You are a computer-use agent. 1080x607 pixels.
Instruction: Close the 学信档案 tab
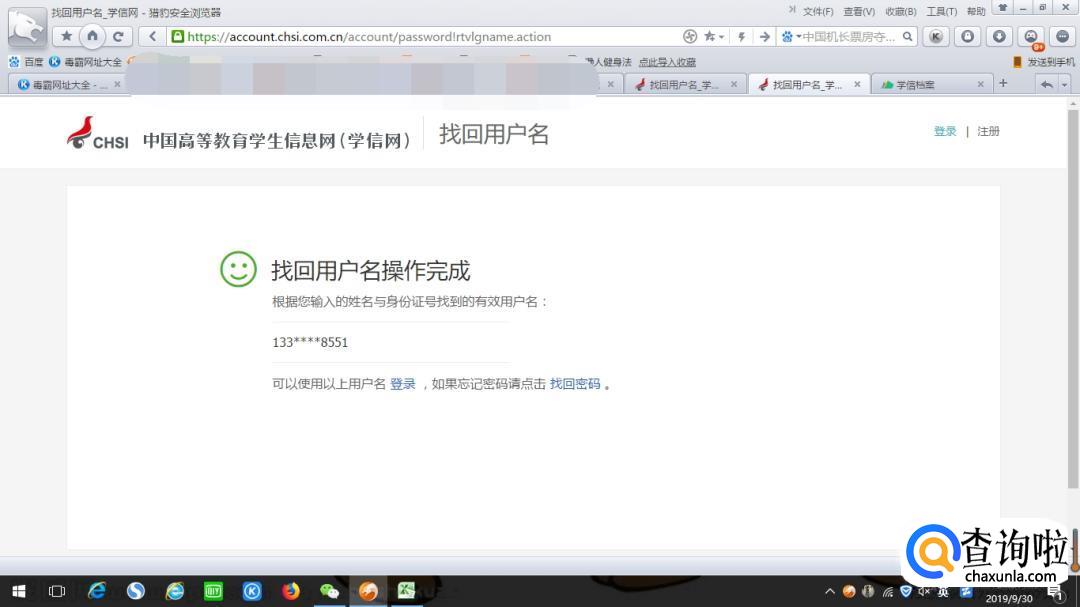click(x=980, y=84)
